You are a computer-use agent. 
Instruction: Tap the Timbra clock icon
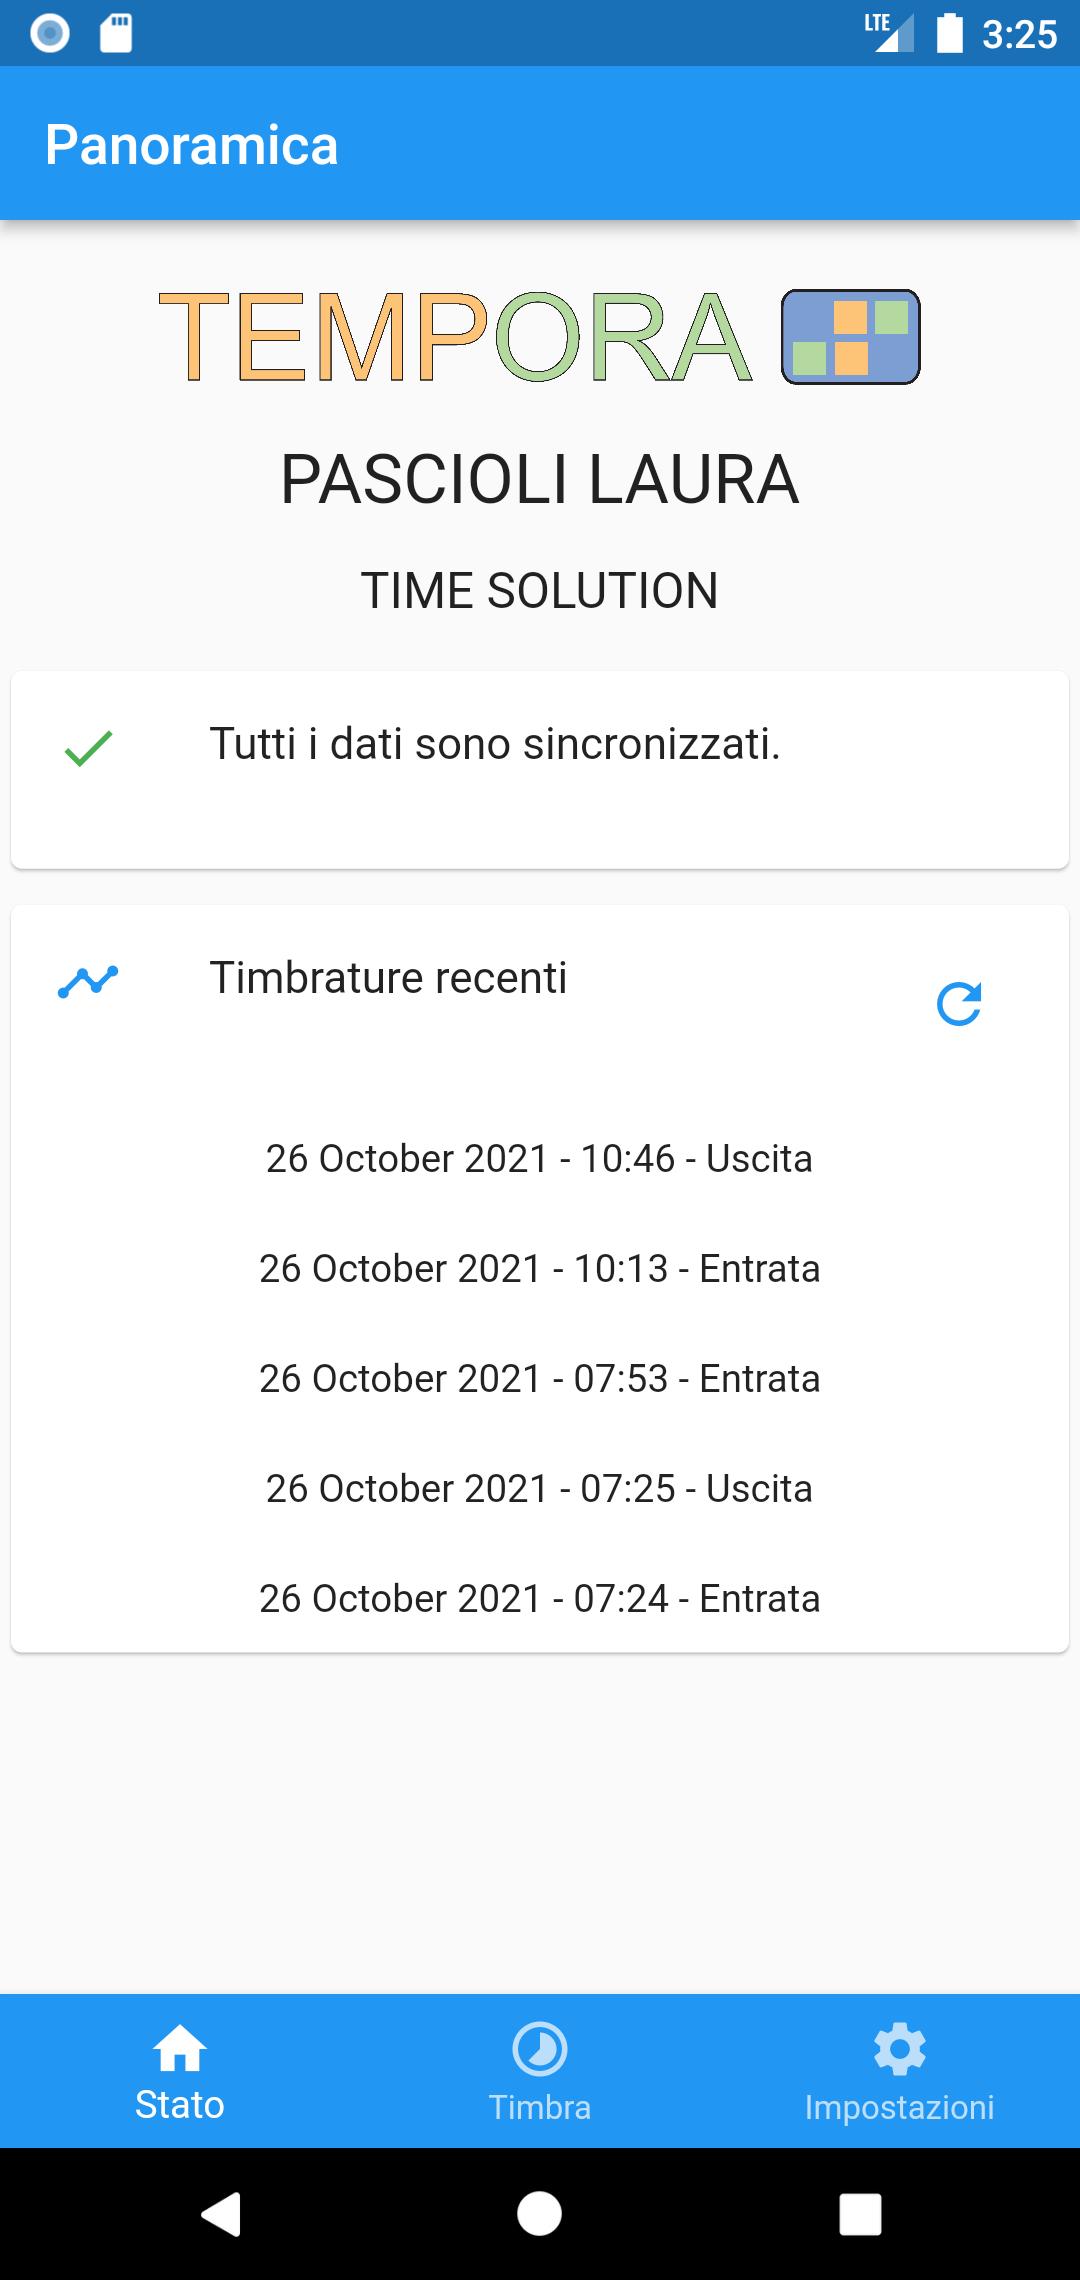[x=540, y=2049]
